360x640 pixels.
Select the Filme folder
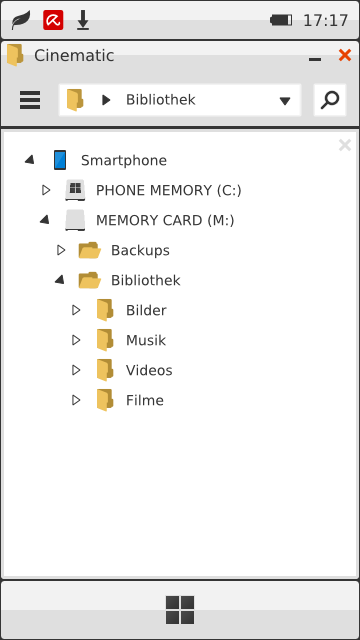coord(144,400)
